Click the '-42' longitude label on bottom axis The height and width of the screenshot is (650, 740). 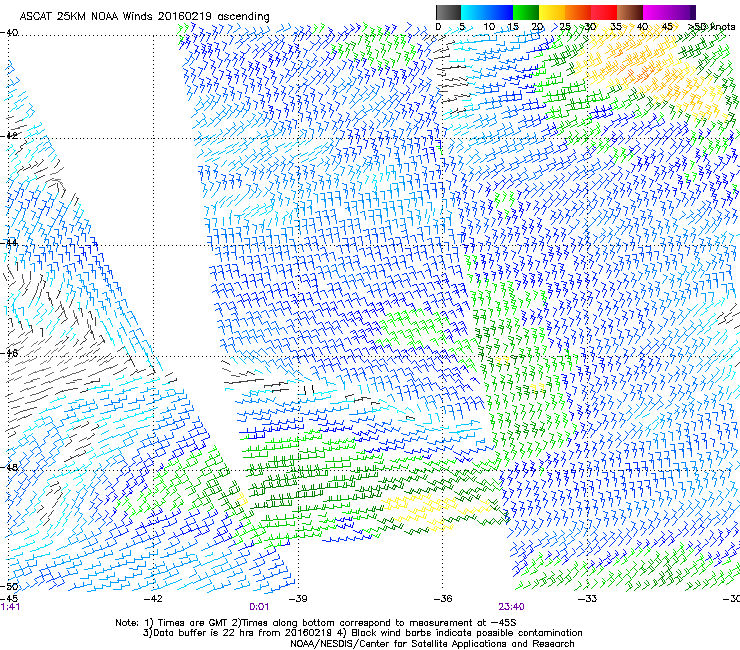point(153,599)
